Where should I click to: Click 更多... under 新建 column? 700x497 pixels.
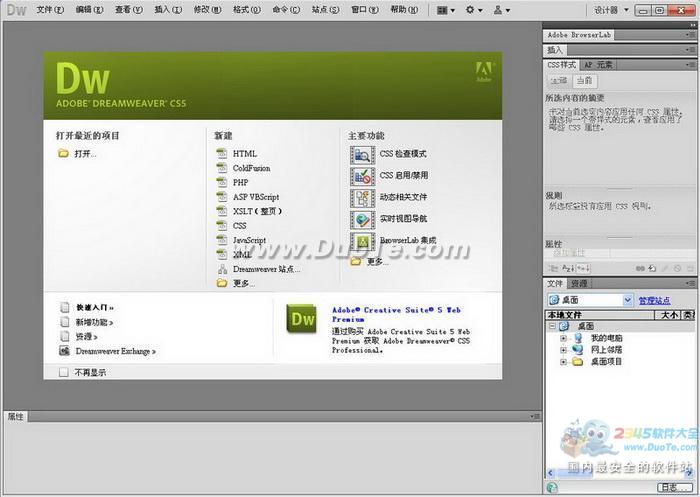[x=244, y=283]
